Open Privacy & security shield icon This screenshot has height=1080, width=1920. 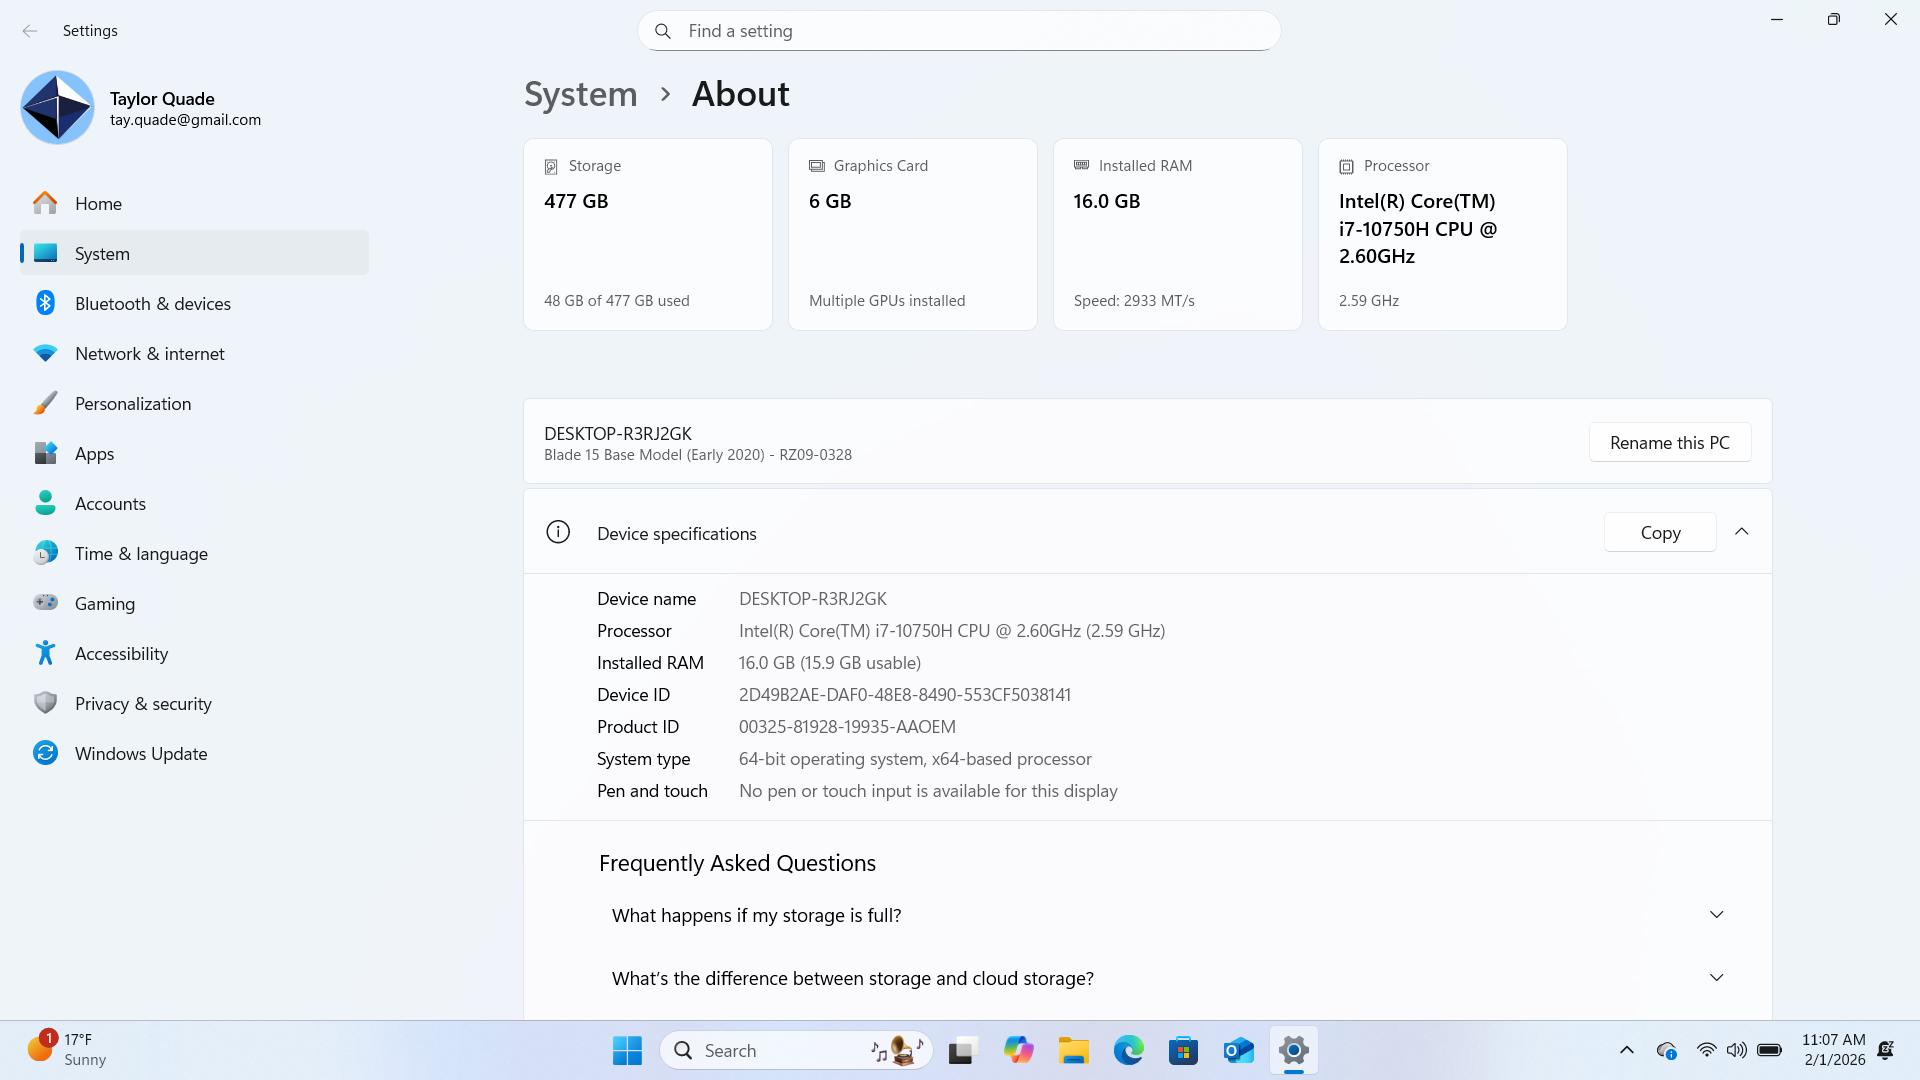pyautogui.click(x=45, y=703)
